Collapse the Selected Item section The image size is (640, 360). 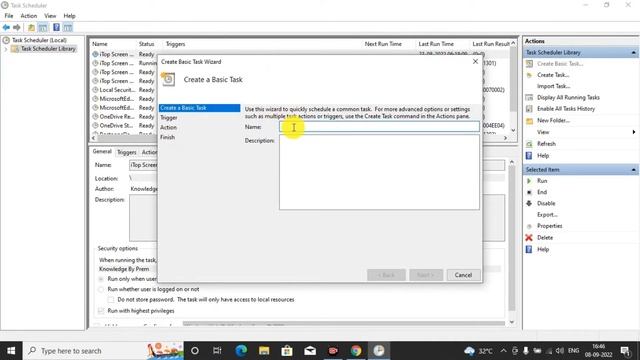coord(633,169)
